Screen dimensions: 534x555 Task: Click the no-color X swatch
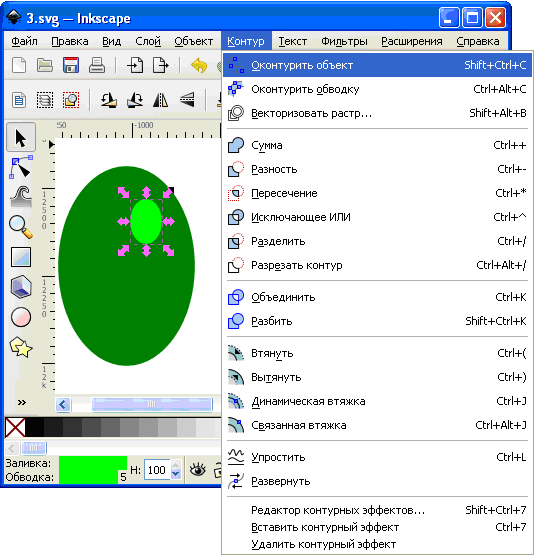pos(15,427)
